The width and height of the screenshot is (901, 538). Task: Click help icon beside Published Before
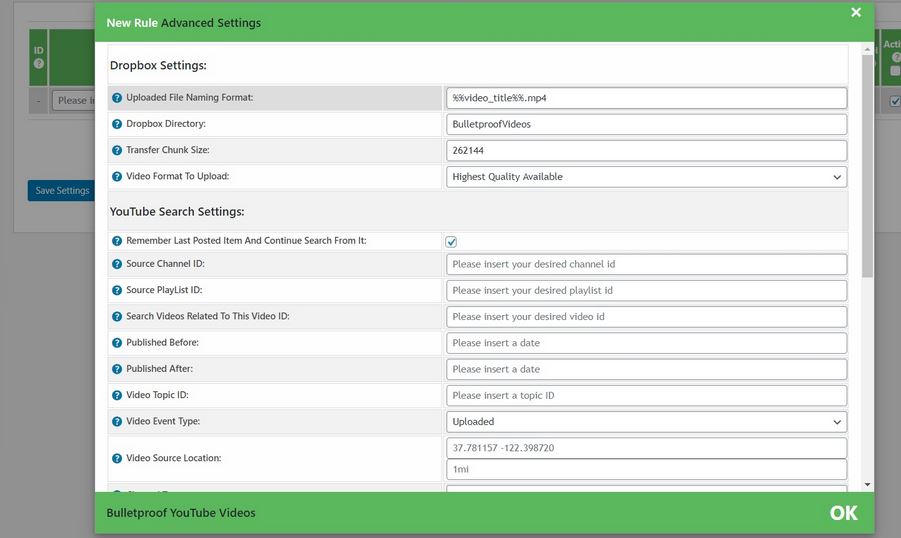pyautogui.click(x=117, y=343)
